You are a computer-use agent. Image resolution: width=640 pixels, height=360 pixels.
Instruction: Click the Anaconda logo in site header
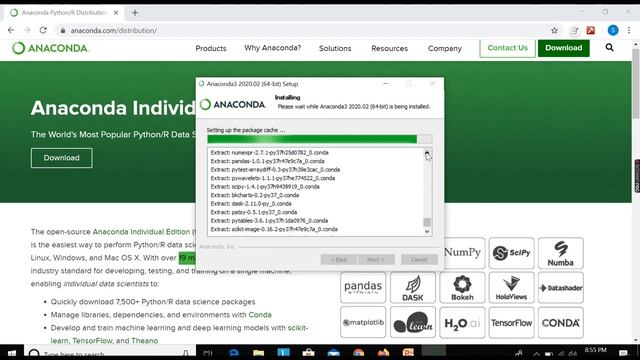coord(50,48)
